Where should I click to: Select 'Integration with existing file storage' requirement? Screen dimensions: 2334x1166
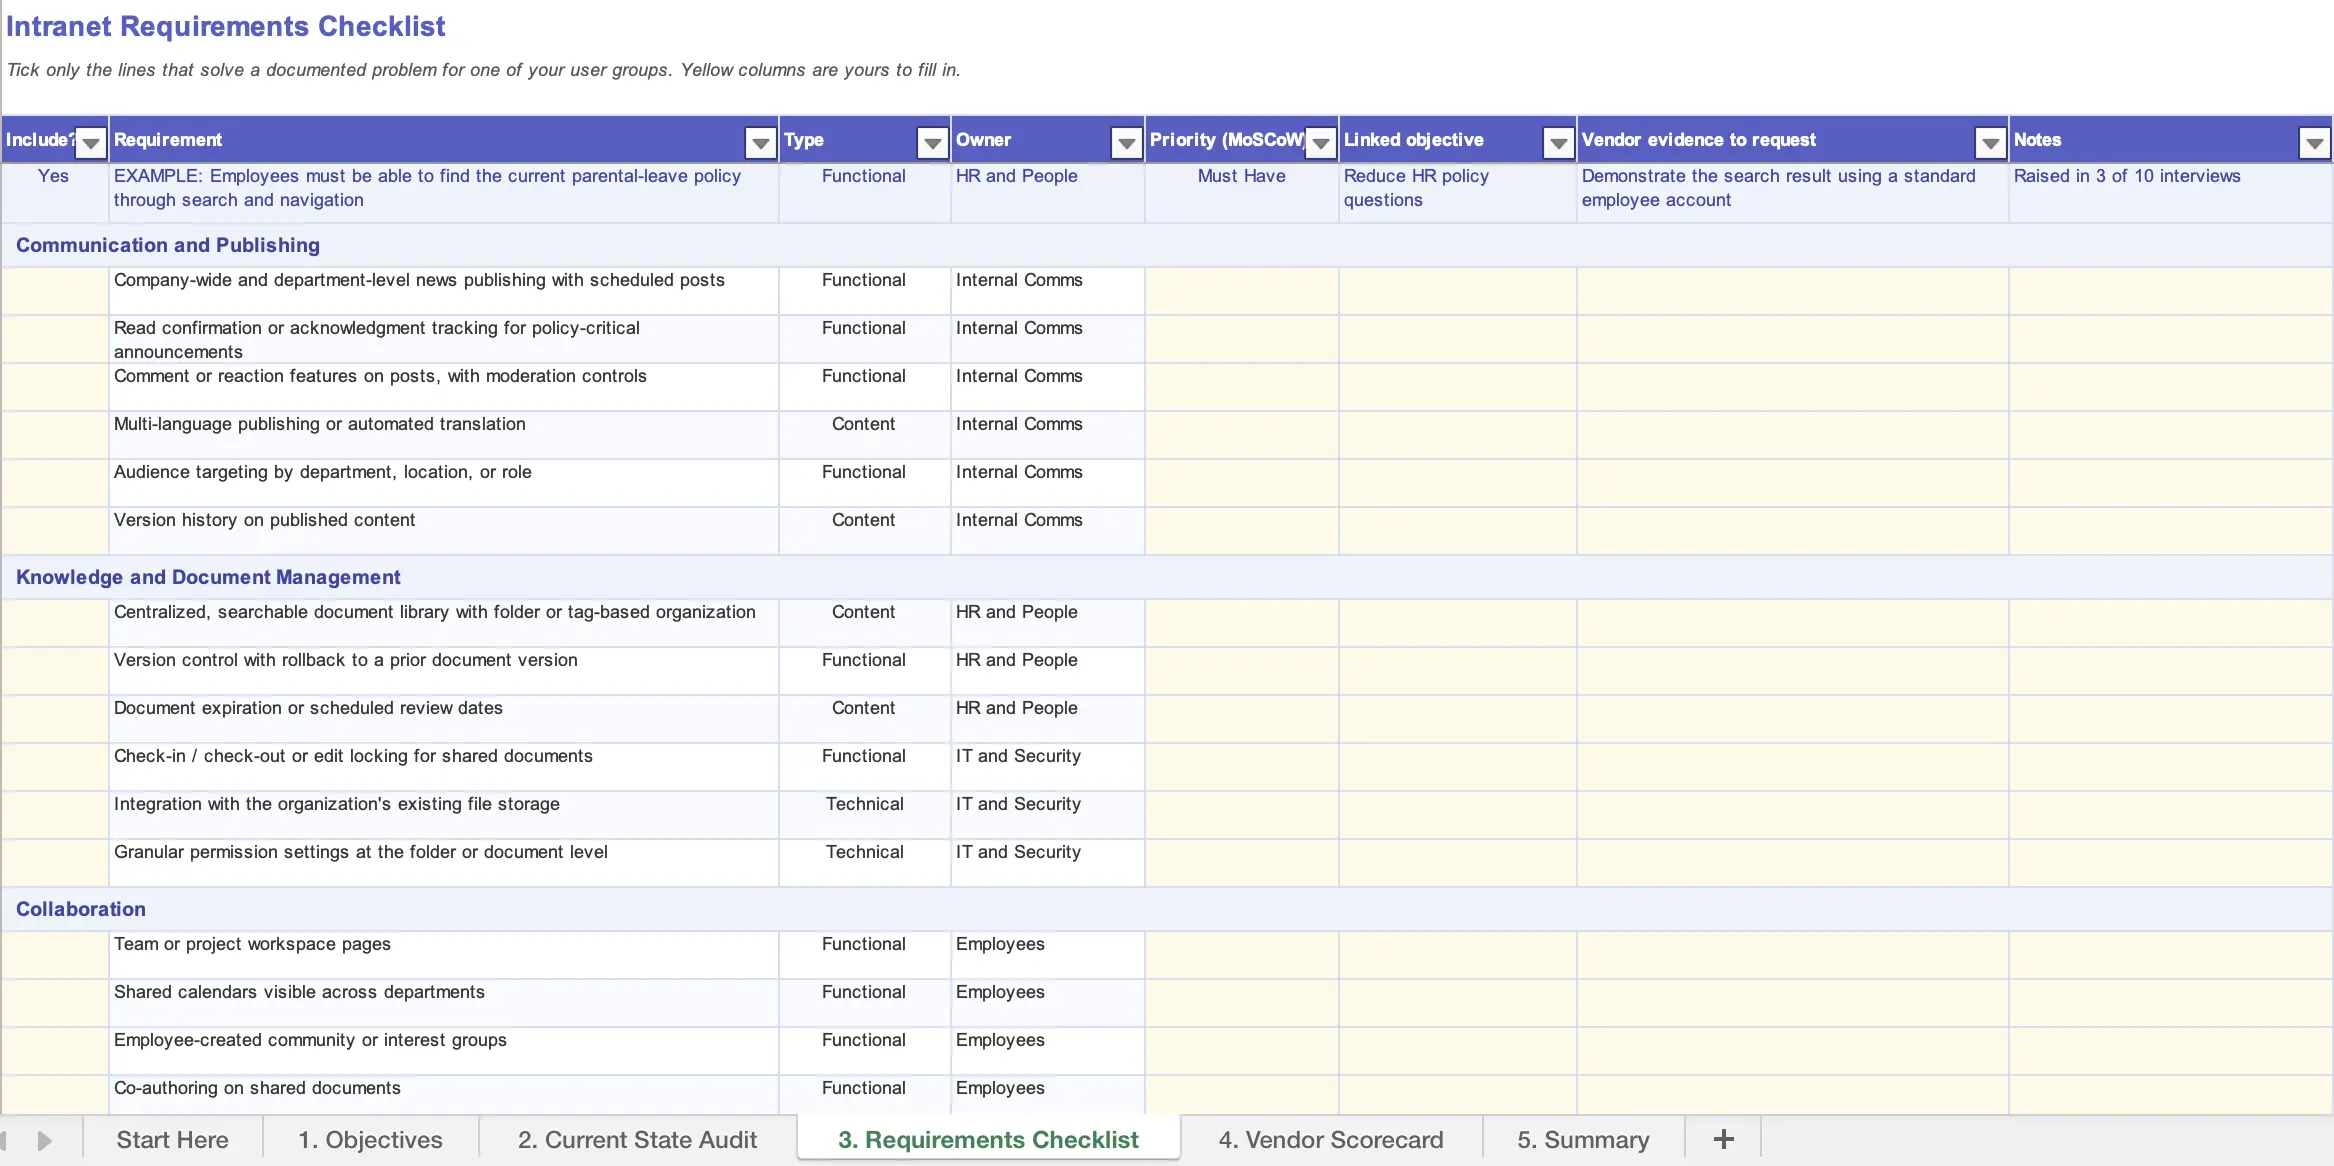coord(443,815)
